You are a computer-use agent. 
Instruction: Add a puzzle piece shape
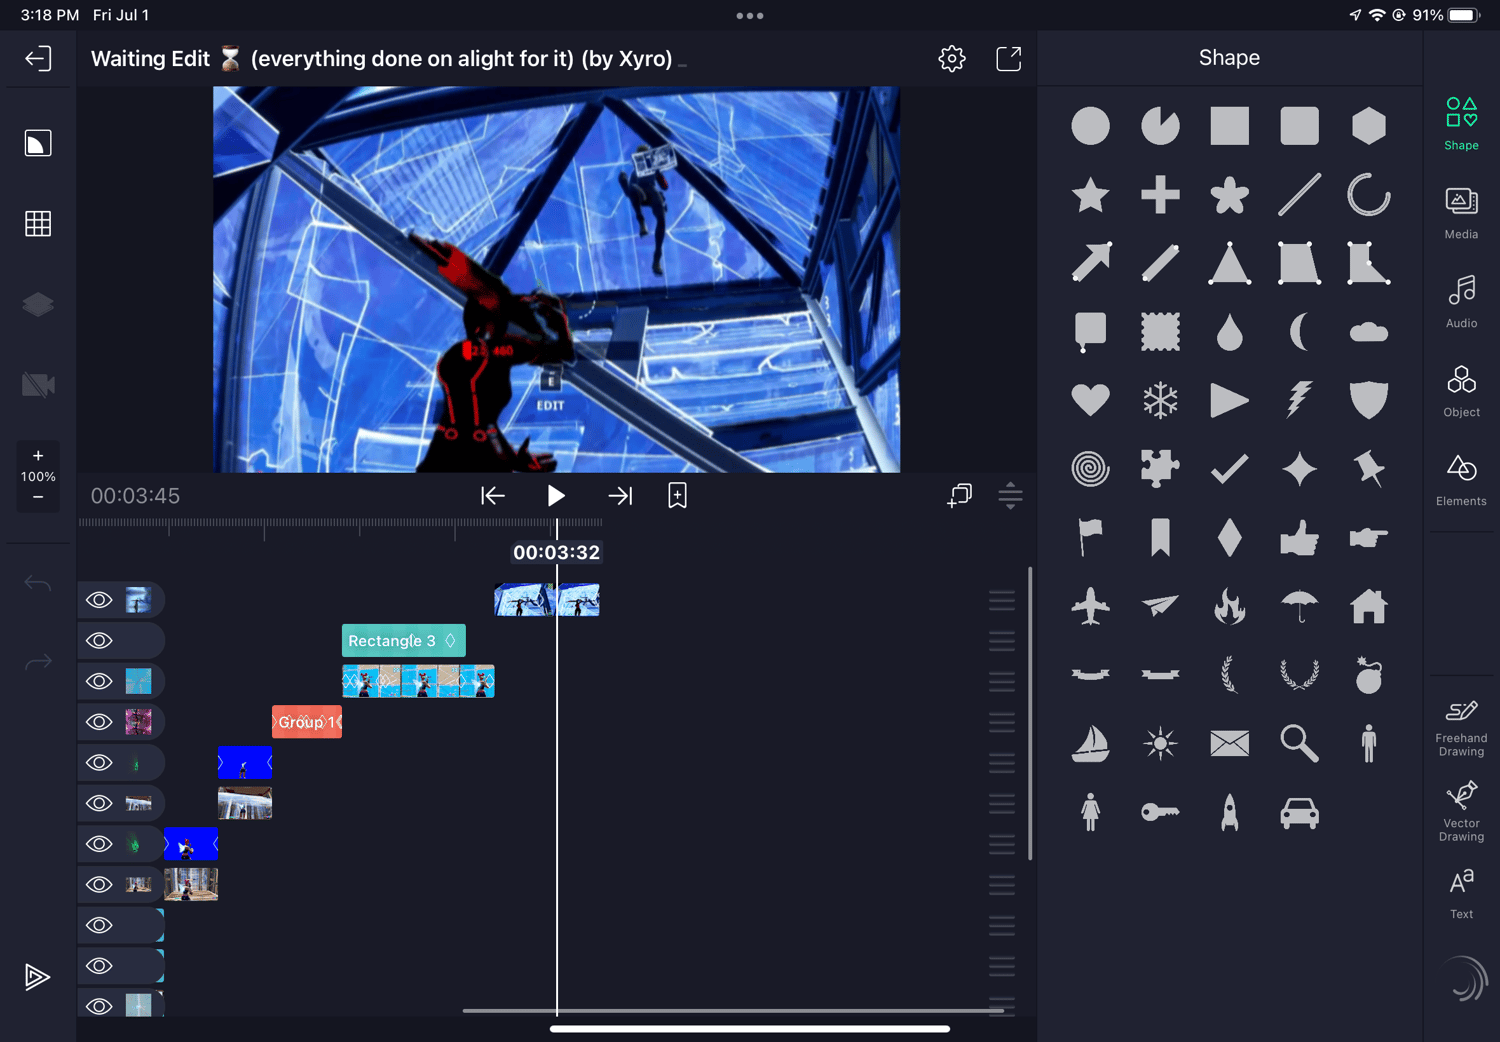tap(1160, 469)
